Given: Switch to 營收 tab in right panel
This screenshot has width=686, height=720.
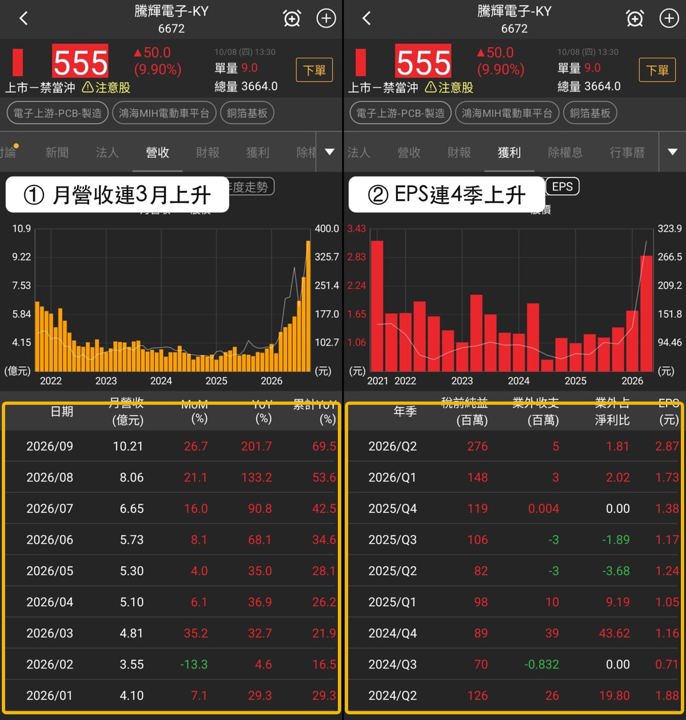Looking at the screenshot, I should [x=409, y=152].
